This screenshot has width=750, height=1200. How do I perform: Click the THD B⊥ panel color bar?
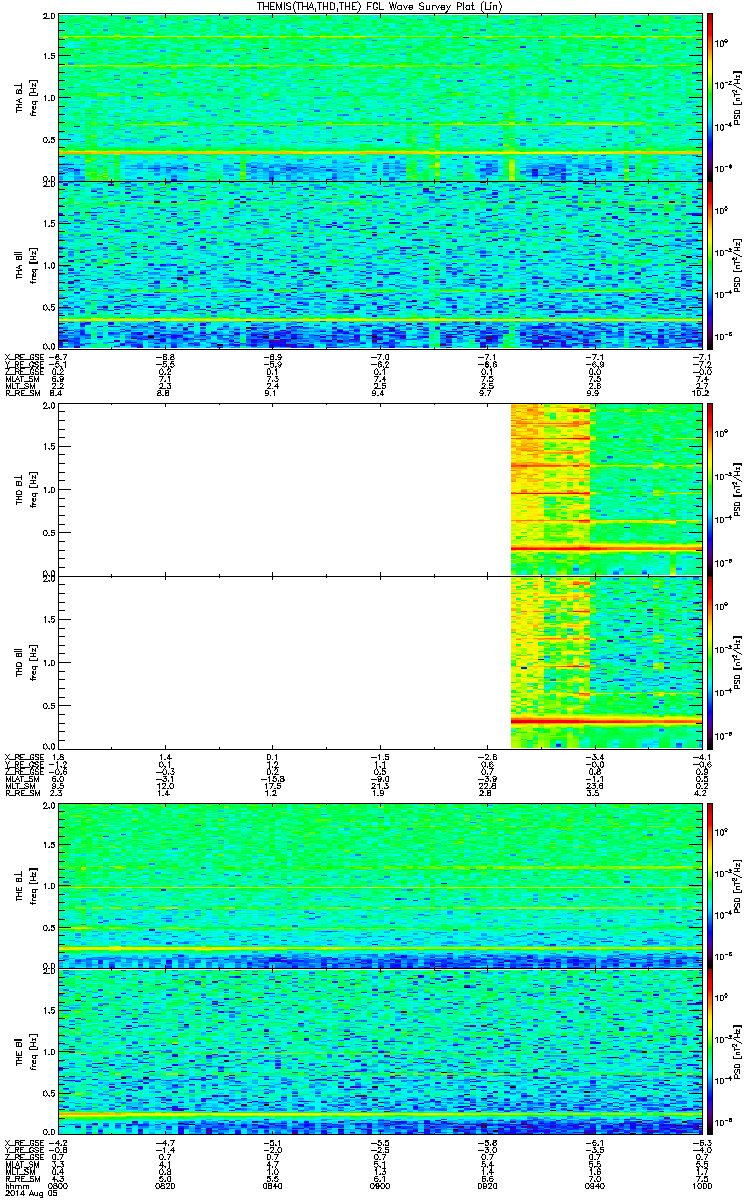click(x=711, y=488)
